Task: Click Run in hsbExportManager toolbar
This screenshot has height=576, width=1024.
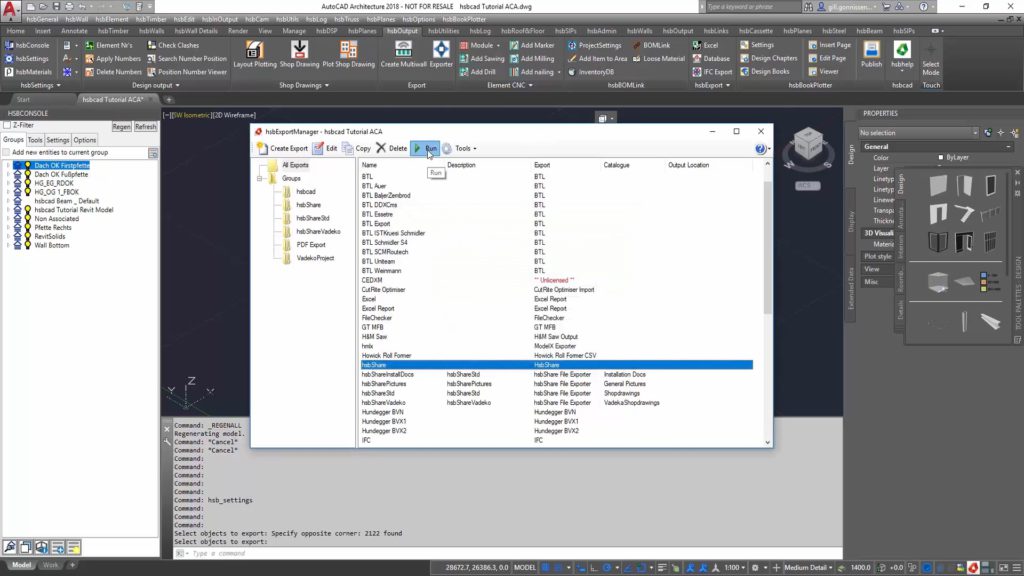Action: click(425, 148)
